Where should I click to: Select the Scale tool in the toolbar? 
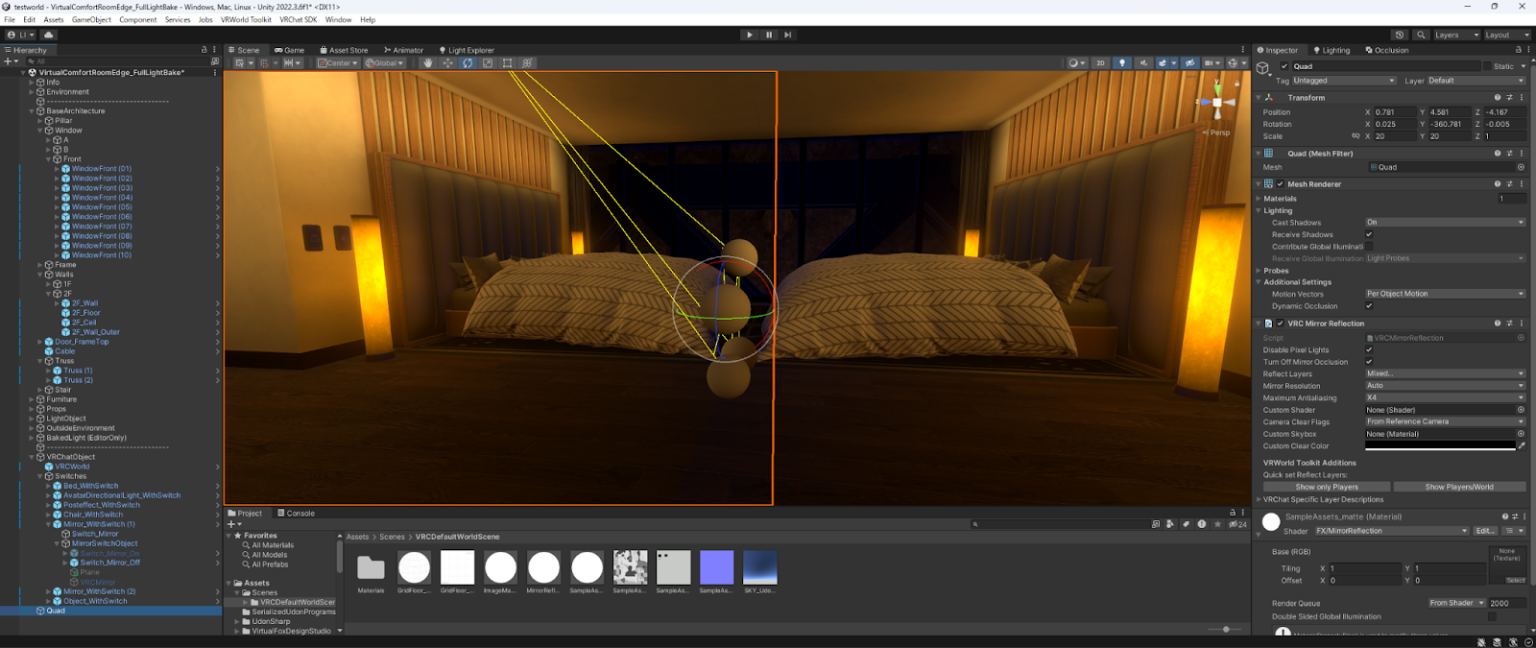pyautogui.click(x=488, y=63)
